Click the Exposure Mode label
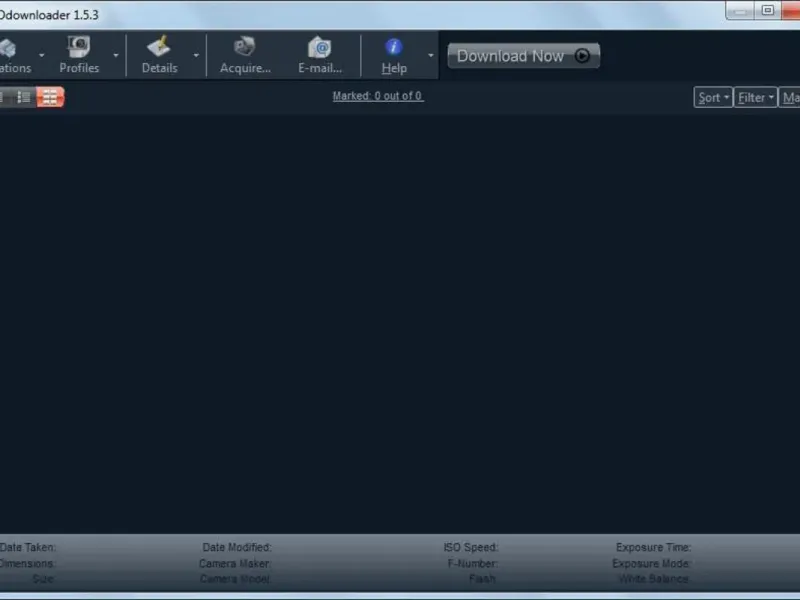 click(x=652, y=564)
